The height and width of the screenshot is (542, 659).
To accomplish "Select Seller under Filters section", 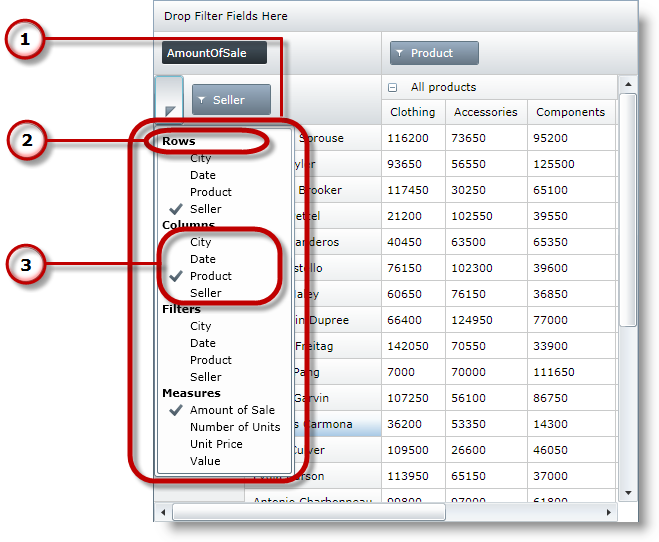I will [205, 377].
